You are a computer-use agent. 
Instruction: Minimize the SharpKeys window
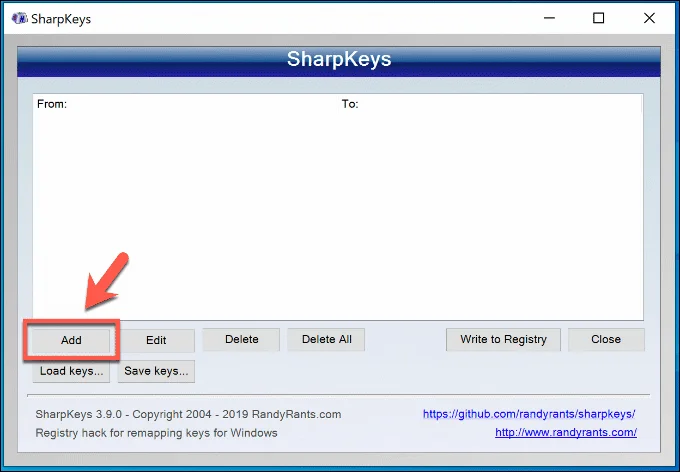[x=549, y=18]
